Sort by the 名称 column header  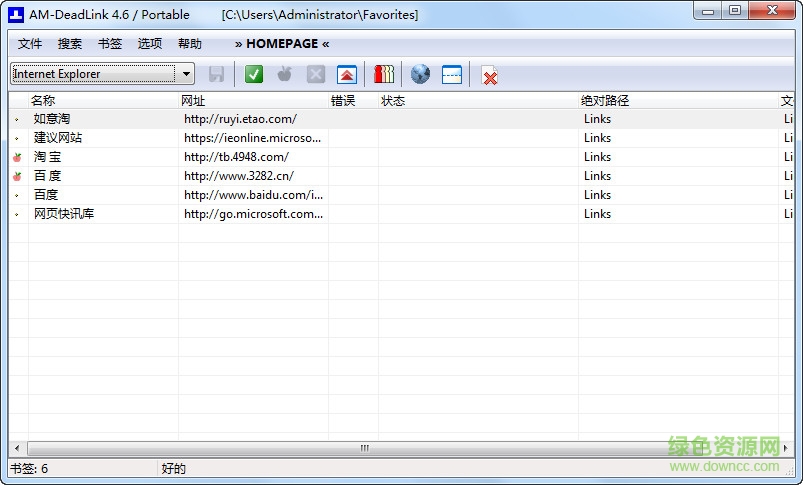103,100
